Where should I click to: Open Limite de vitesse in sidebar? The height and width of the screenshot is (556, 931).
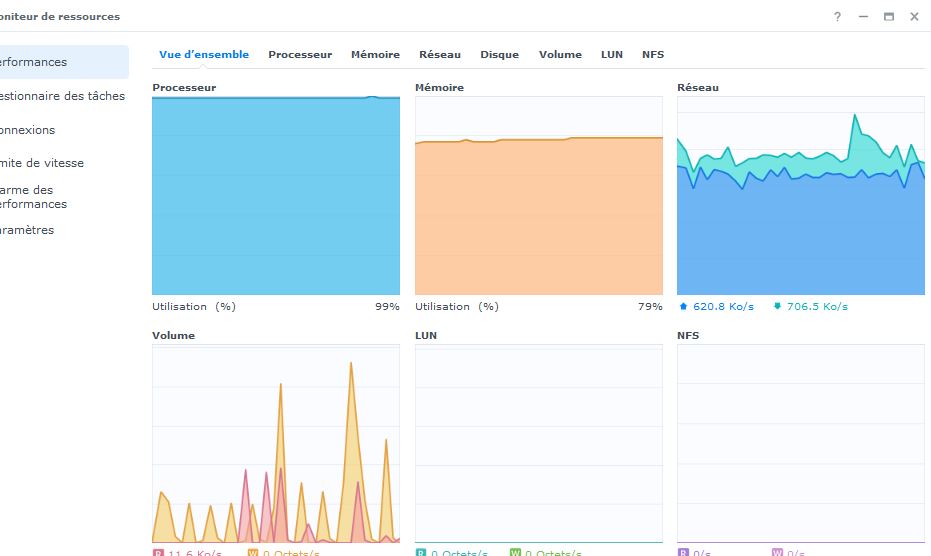click(x=42, y=163)
